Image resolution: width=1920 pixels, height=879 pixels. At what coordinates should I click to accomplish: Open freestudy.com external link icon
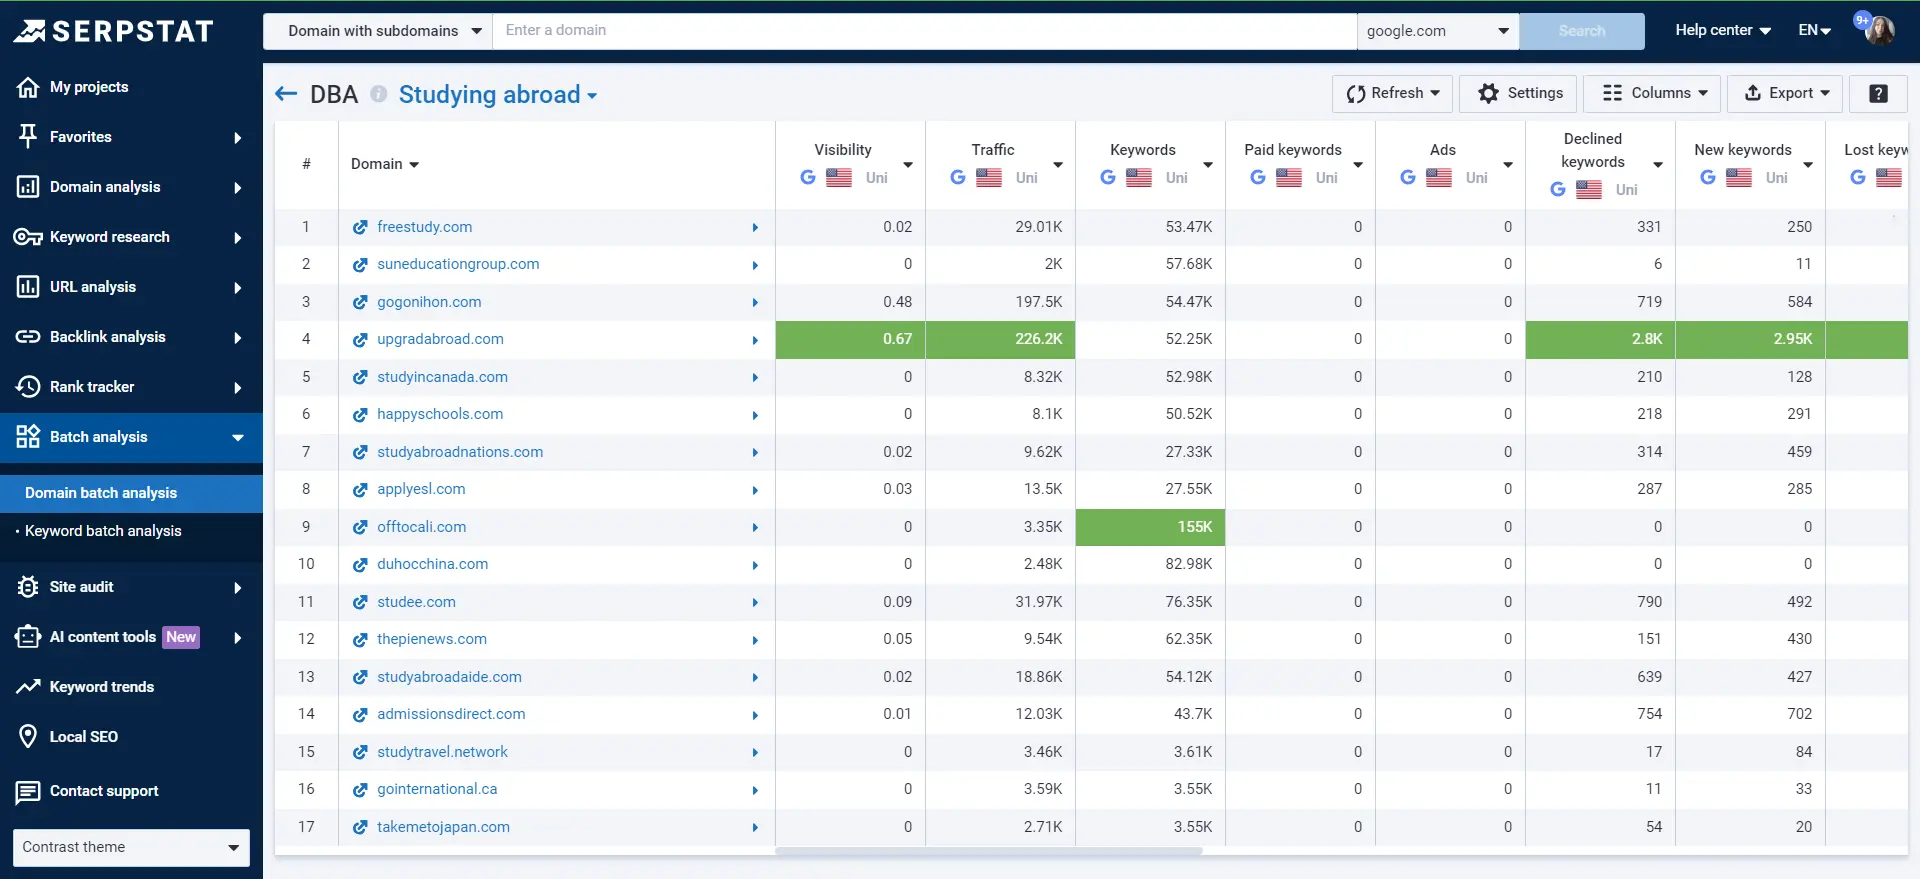click(360, 227)
